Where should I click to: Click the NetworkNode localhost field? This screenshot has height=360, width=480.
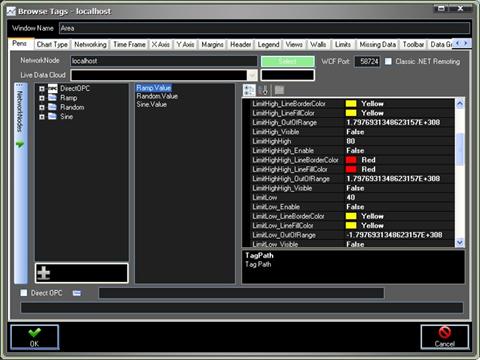click(164, 61)
